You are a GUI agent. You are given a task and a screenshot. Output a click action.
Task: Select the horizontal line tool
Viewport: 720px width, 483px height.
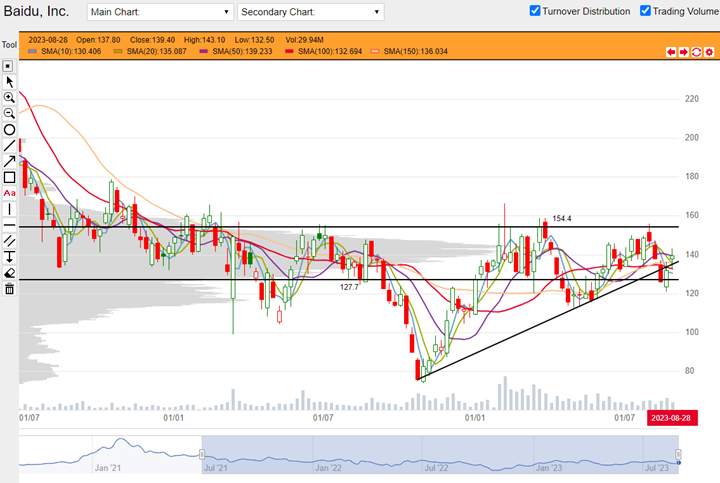(9, 225)
